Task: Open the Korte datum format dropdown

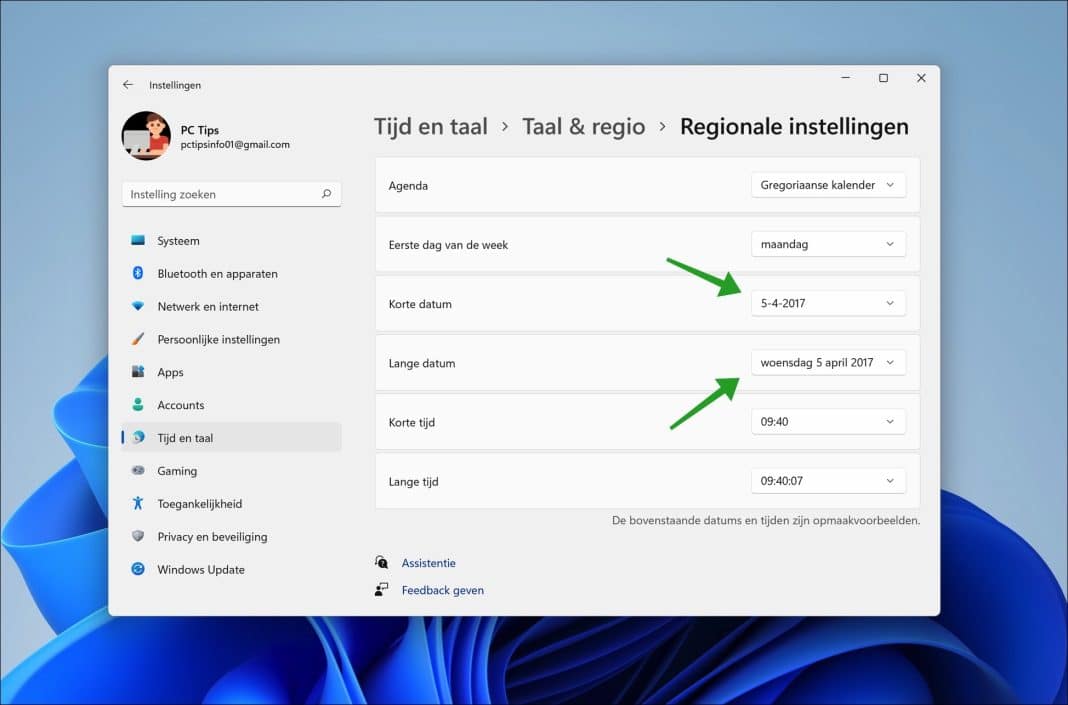Action: (828, 303)
